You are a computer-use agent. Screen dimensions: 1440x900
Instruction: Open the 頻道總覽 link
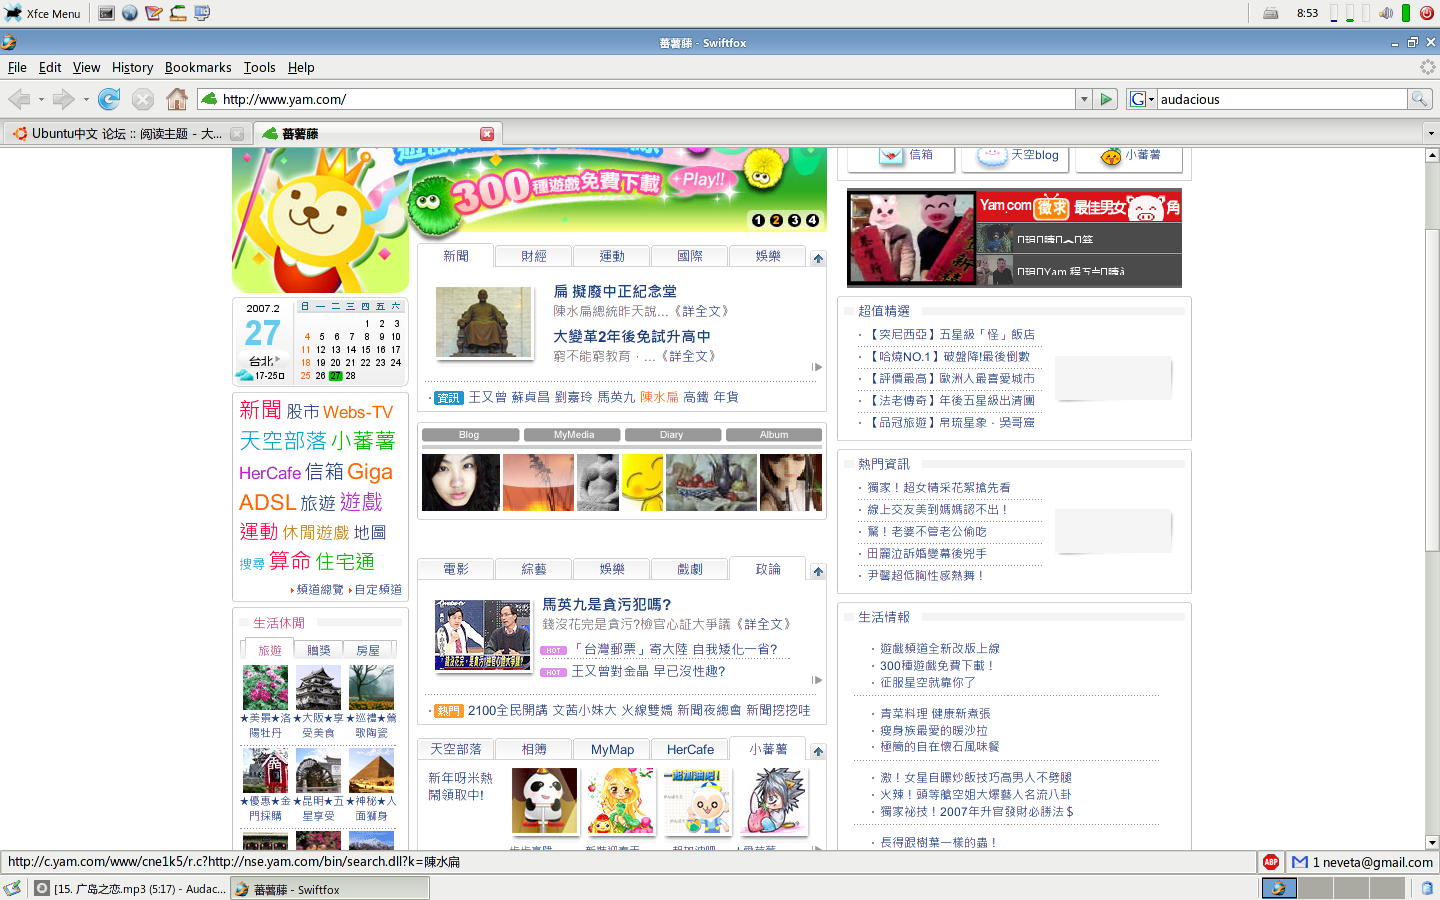[320, 590]
